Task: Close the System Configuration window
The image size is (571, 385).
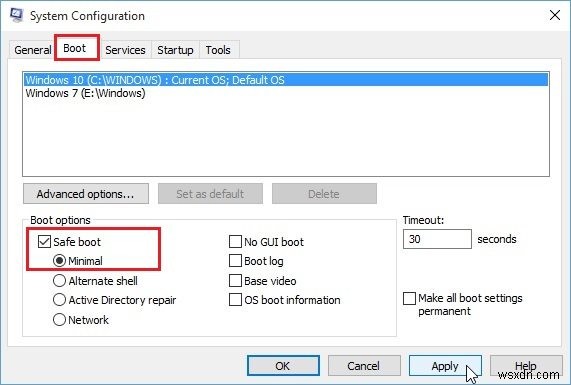Action: click(x=555, y=15)
